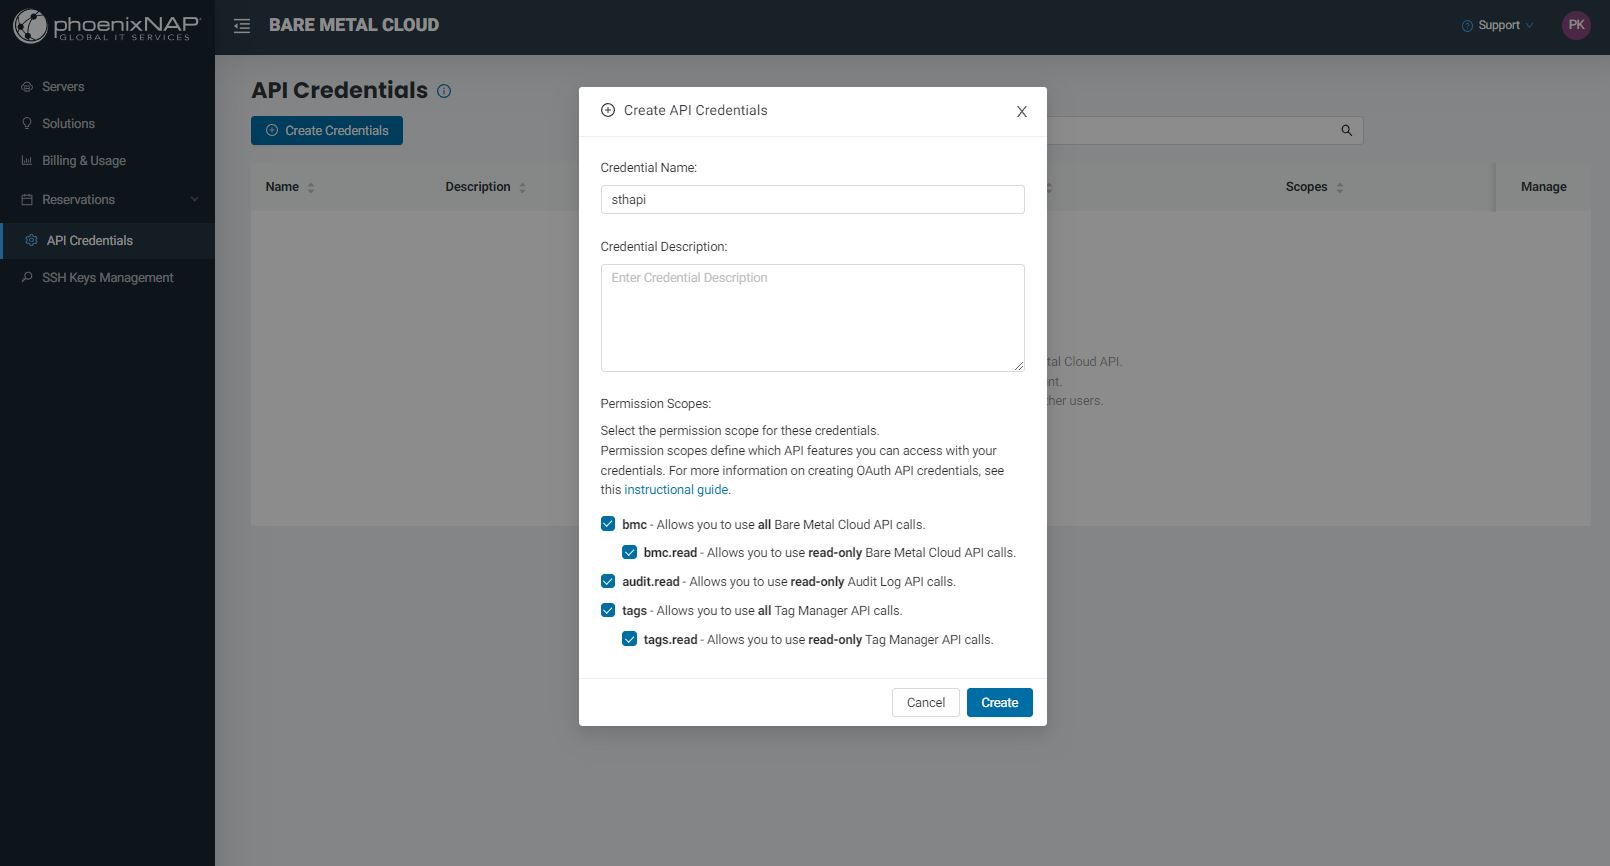Sort the table by the Scopes column
Image resolution: width=1610 pixels, height=866 pixels.
(1340, 188)
